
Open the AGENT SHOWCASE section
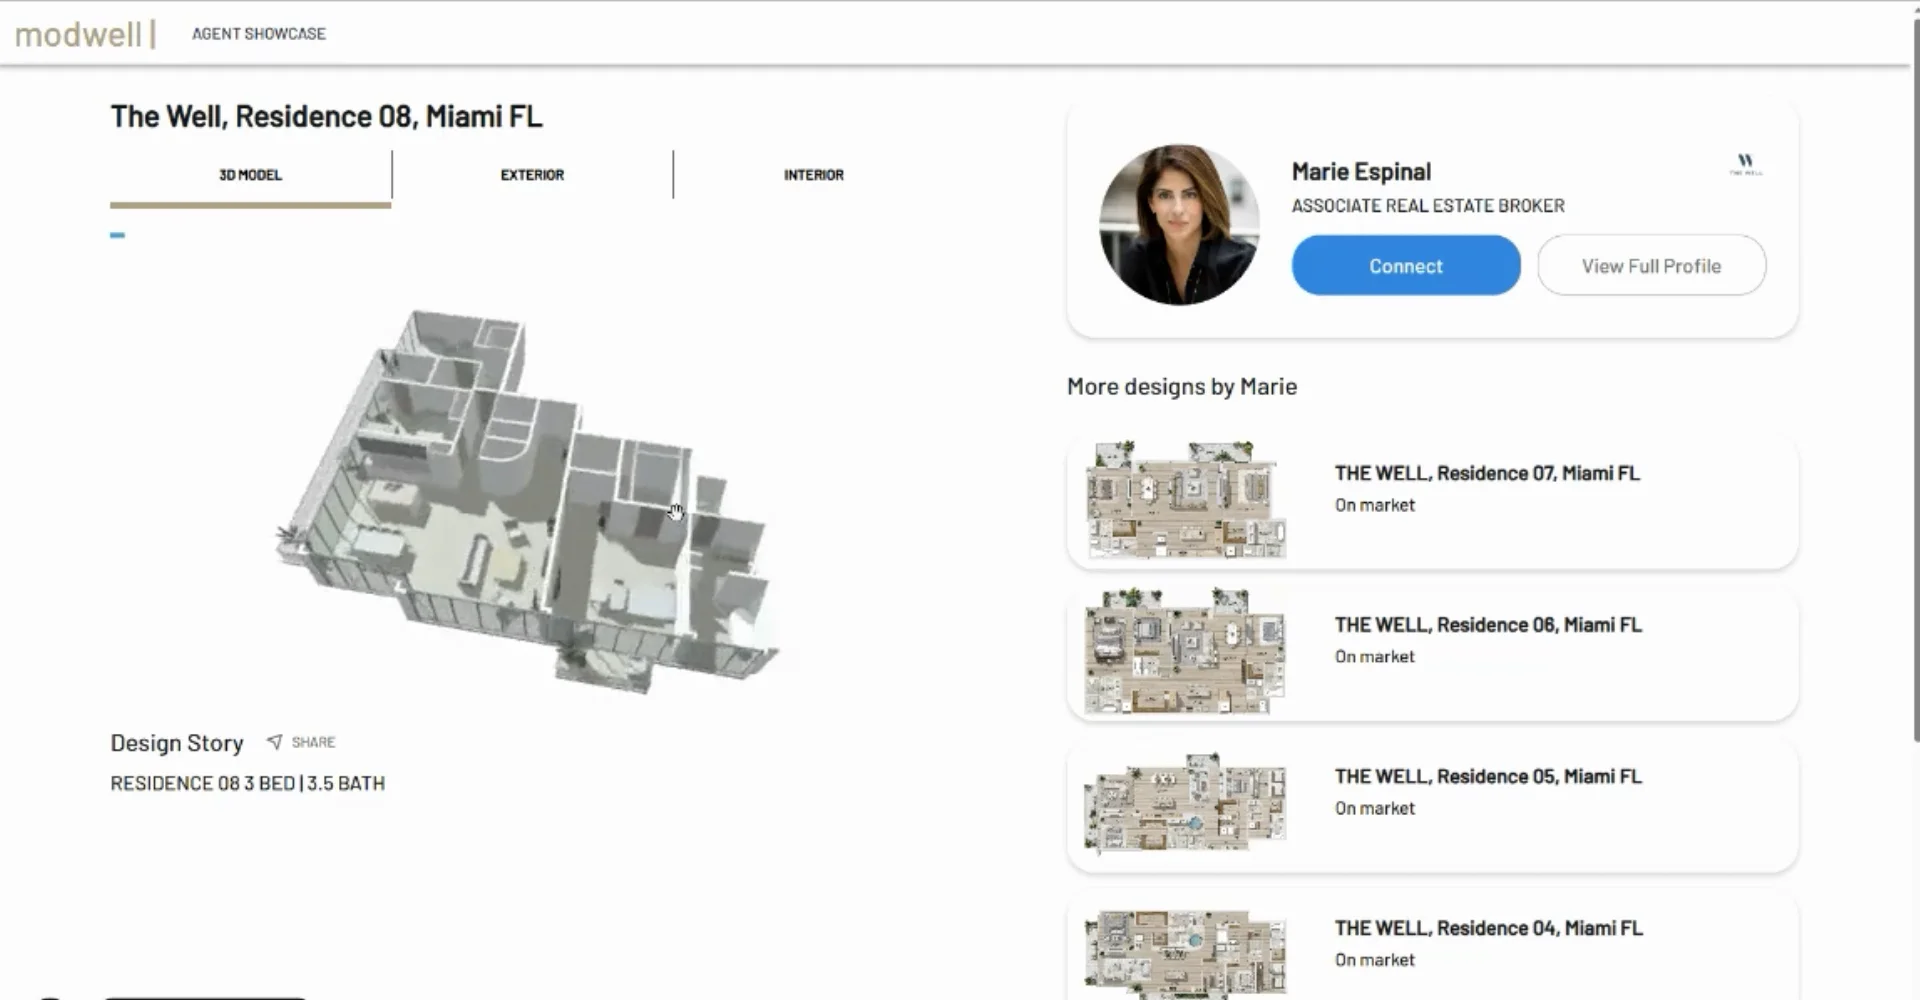point(258,33)
